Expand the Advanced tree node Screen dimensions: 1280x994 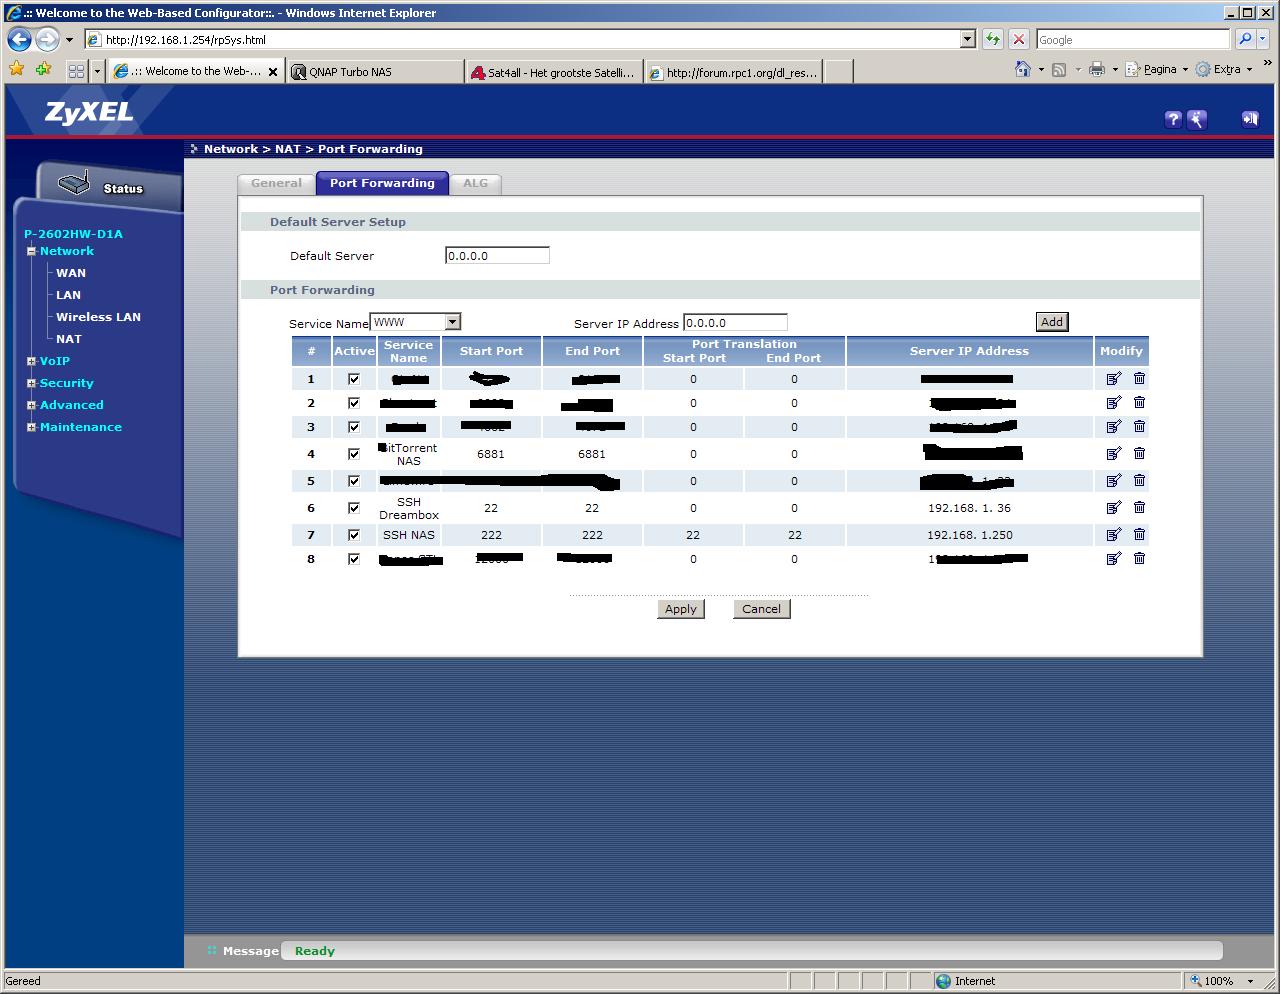pyautogui.click(x=31, y=405)
